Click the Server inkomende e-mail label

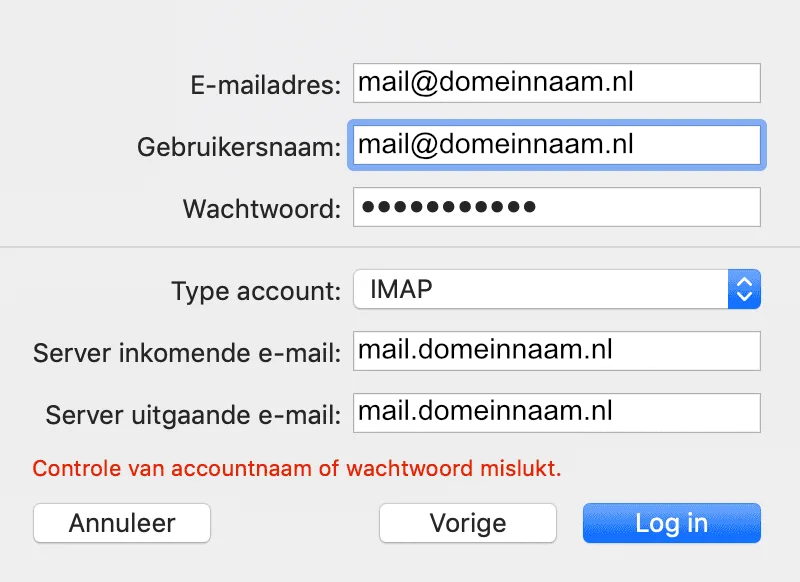click(x=188, y=353)
